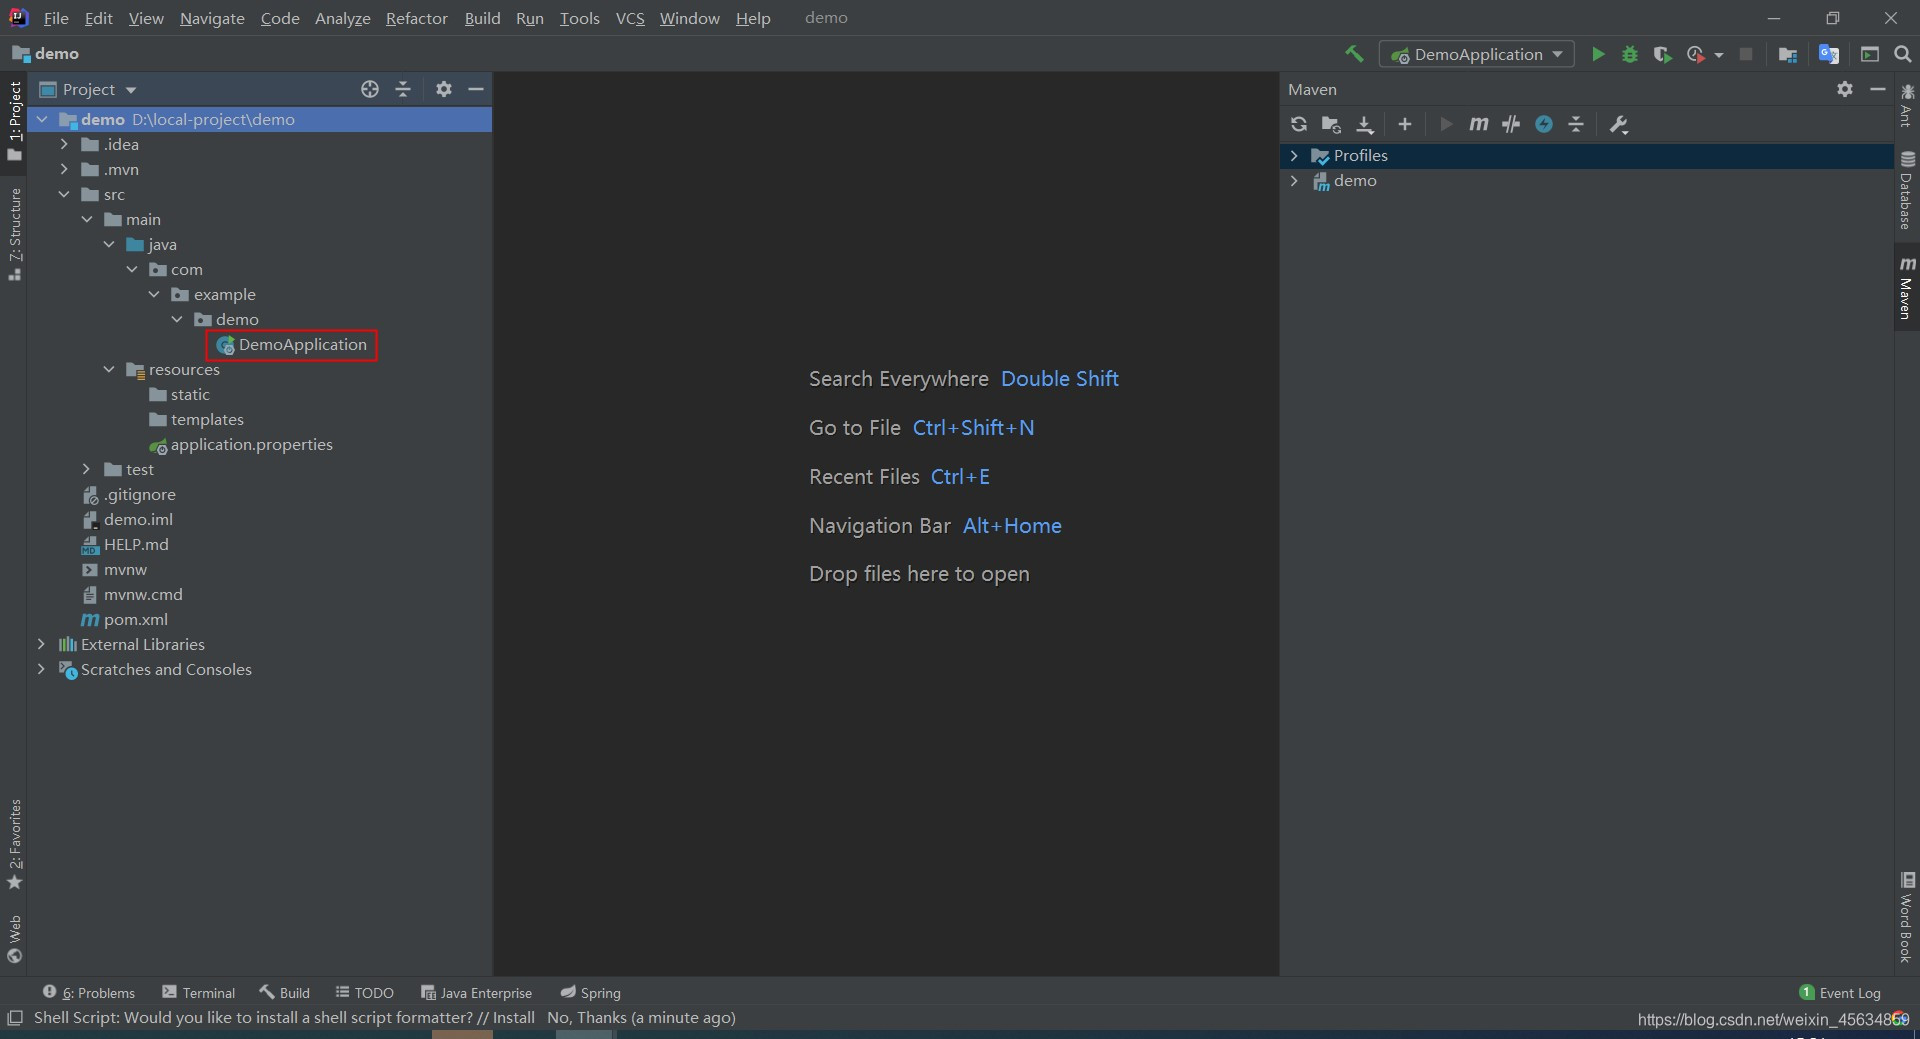Open the Problems tool window
1920x1039 pixels.
[89, 992]
